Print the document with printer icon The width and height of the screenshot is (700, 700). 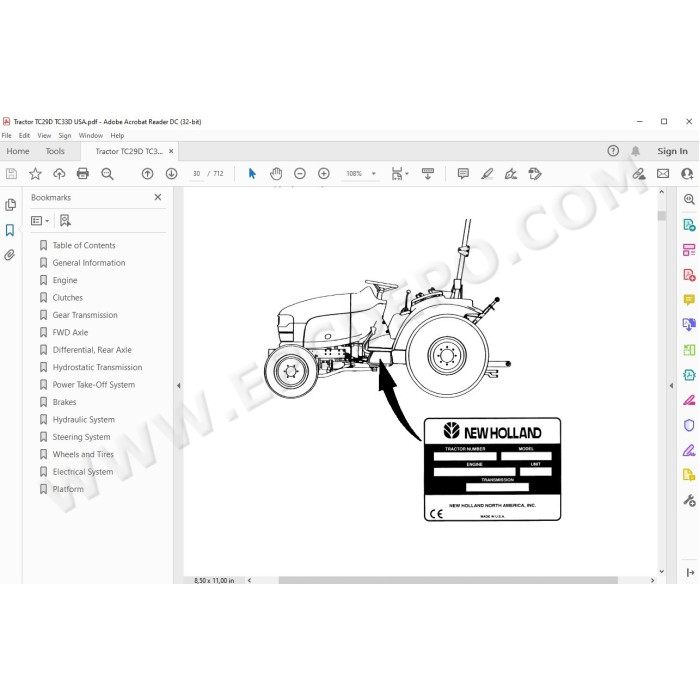[83, 173]
